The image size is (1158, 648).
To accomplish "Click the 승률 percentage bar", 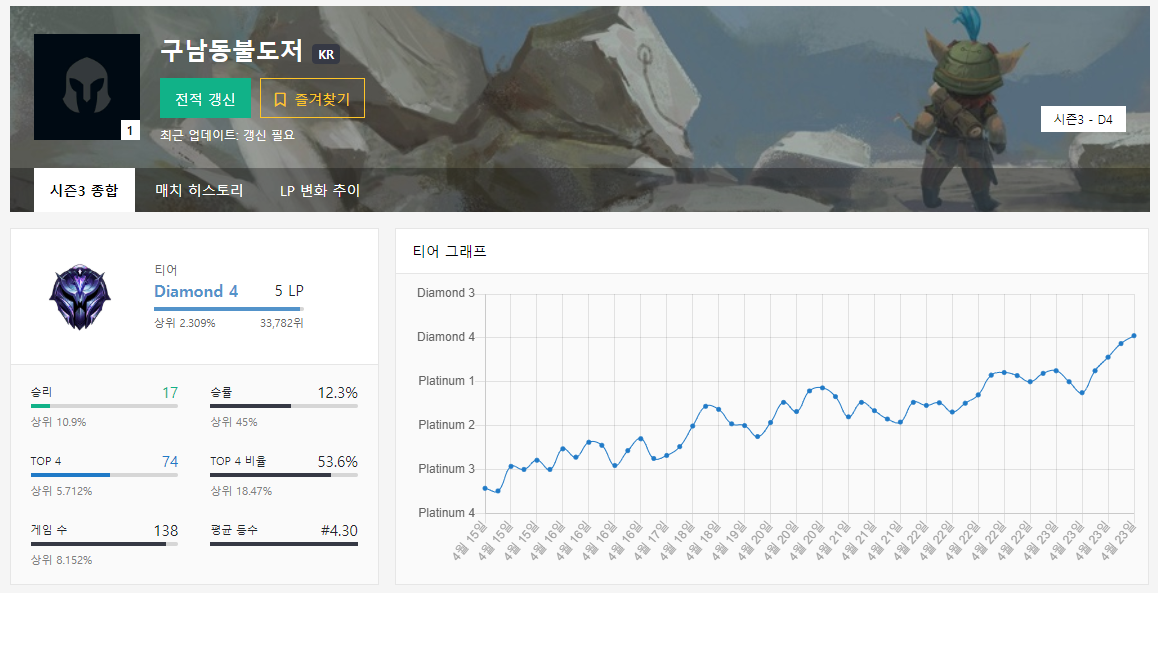I will [x=283, y=406].
